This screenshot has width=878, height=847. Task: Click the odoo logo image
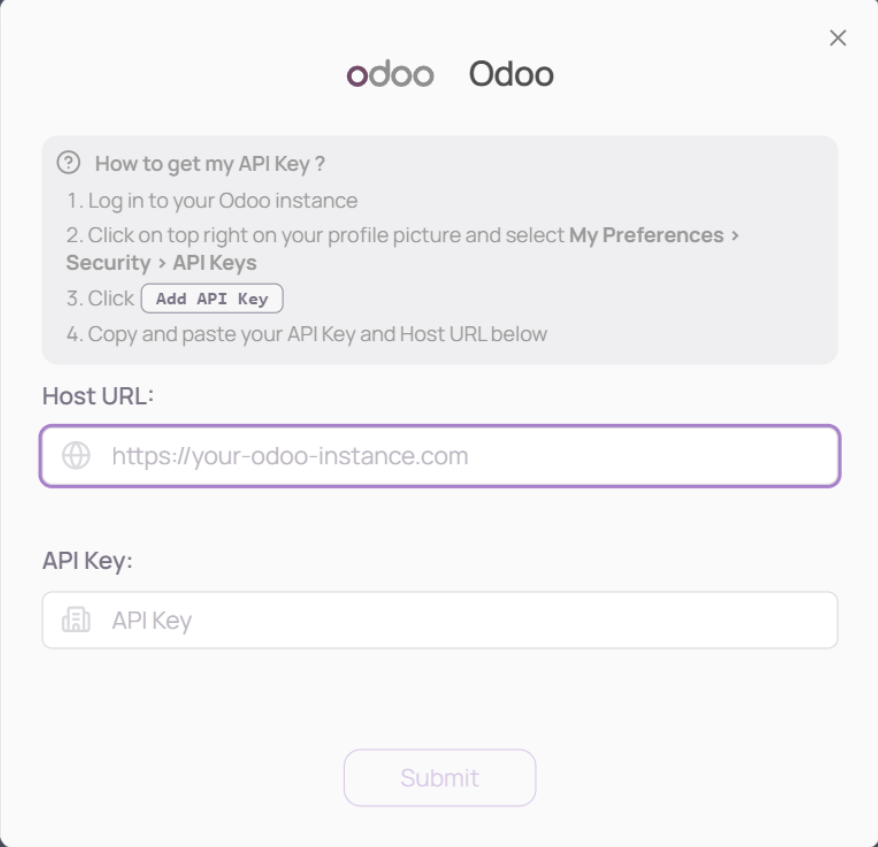(390, 75)
